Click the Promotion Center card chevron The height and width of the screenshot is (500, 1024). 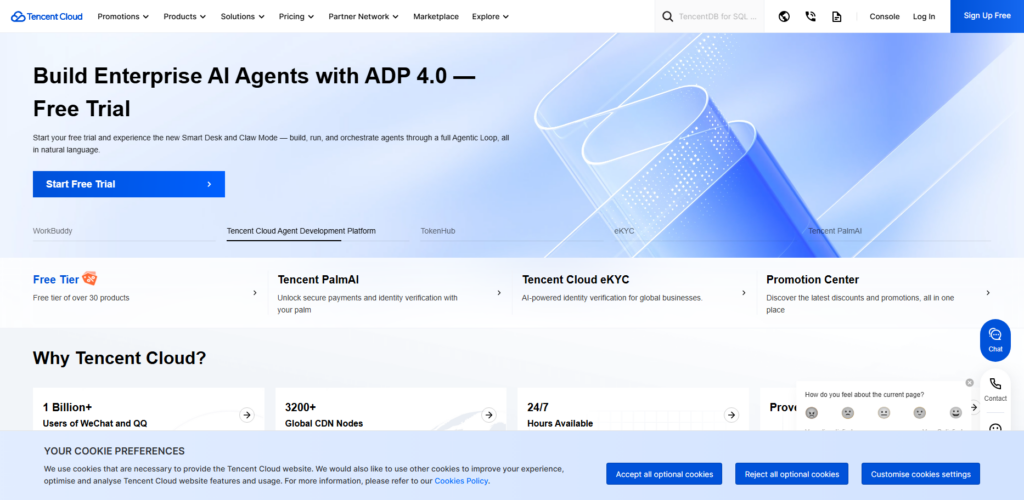coord(988,293)
